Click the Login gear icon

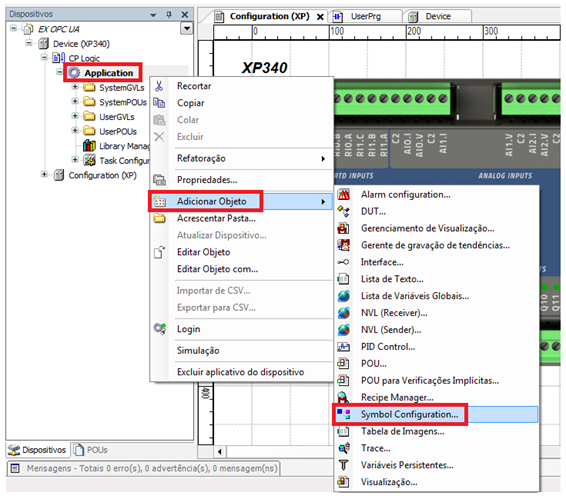[x=159, y=329]
